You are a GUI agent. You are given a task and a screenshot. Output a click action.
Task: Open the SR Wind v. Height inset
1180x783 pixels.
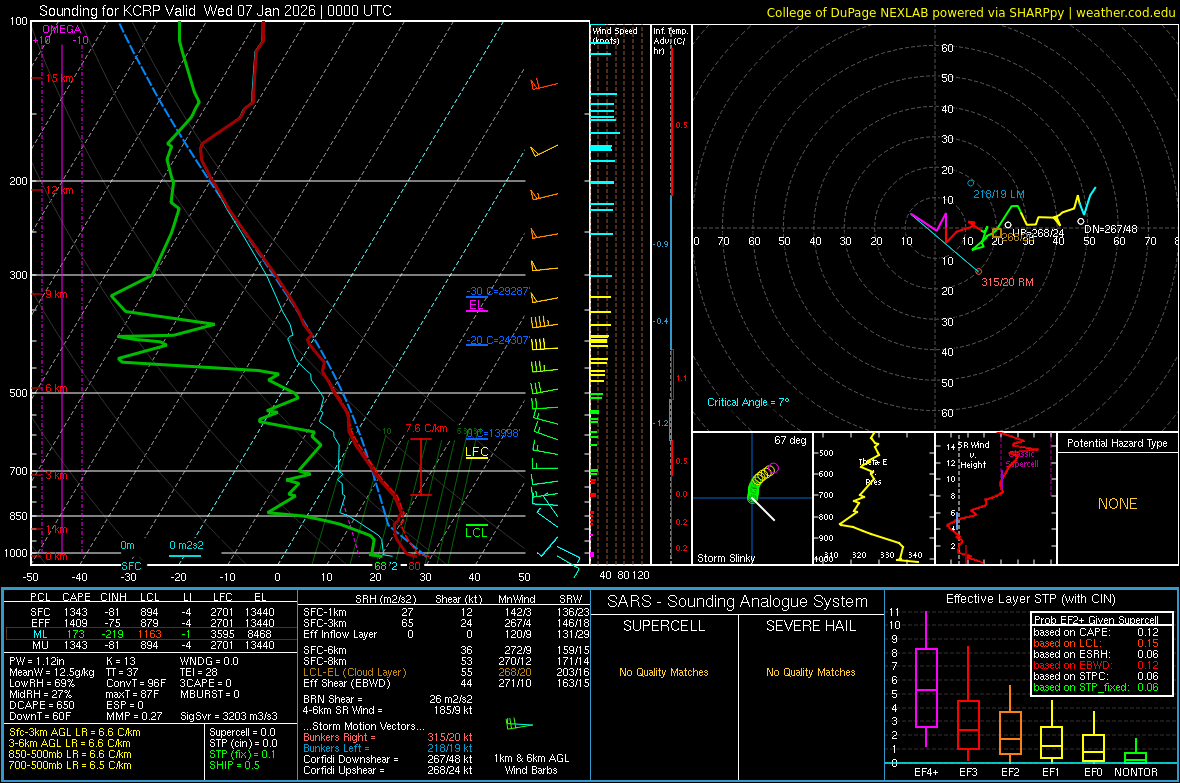click(996, 498)
